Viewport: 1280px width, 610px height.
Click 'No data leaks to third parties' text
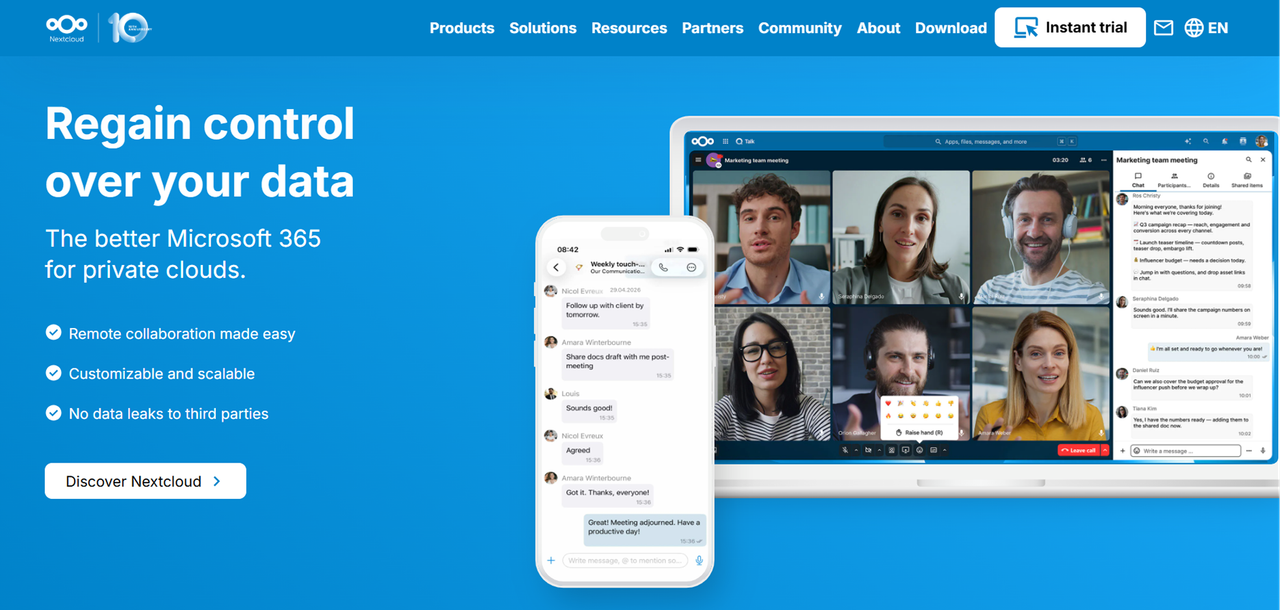click(x=169, y=414)
